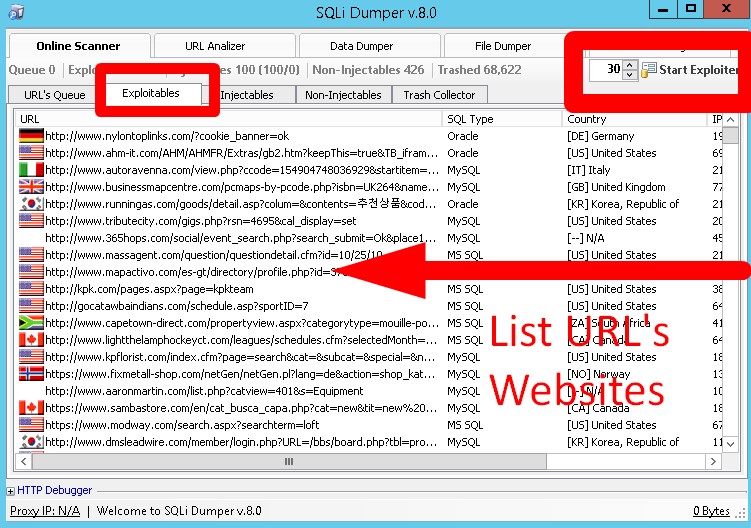Click the Proxy IP: N/A link

coord(45,511)
